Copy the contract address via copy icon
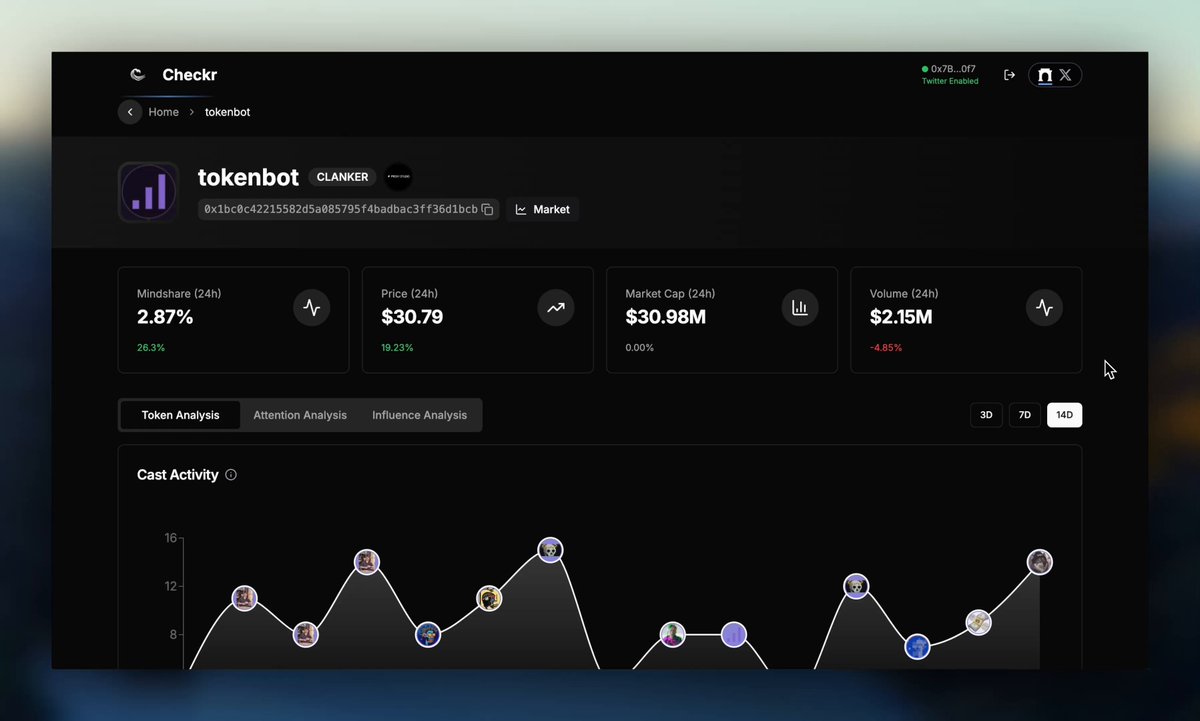Viewport: 1200px width, 721px height. (x=487, y=209)
